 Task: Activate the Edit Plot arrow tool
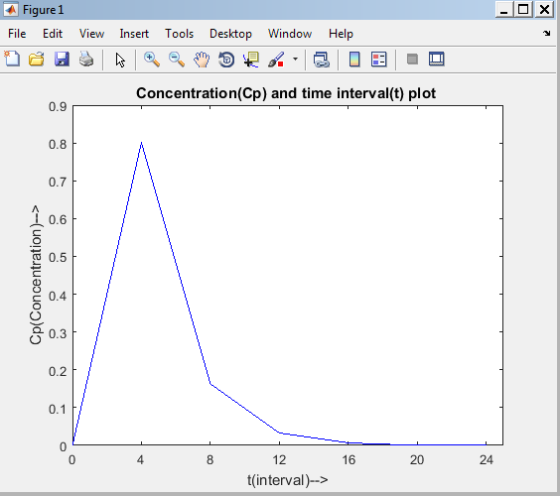tap(120, 60)
